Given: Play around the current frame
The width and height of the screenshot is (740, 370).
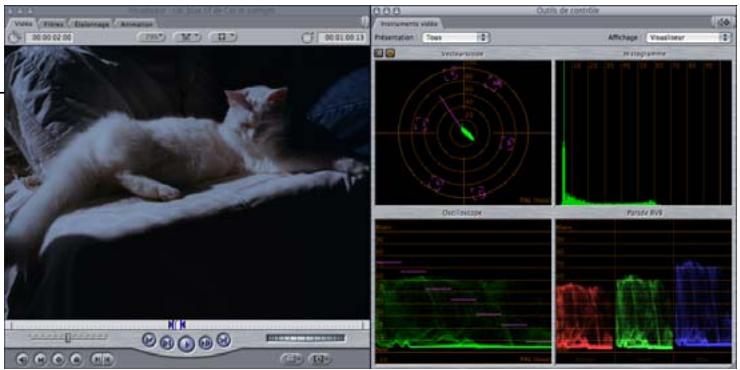Looking at the screenshot, I should (x=206, y=342).
